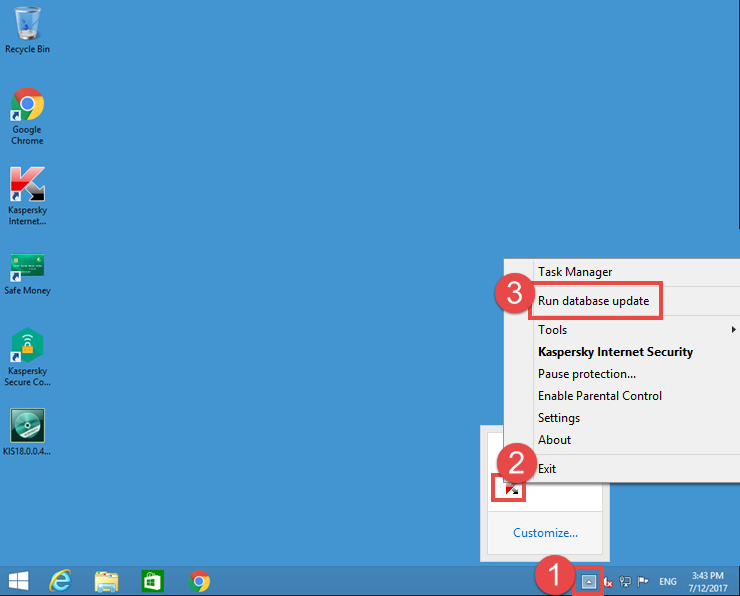Open the Action Center flag icon
The height and width of the screenshot is (596, 740).
(x=642, y=582)
